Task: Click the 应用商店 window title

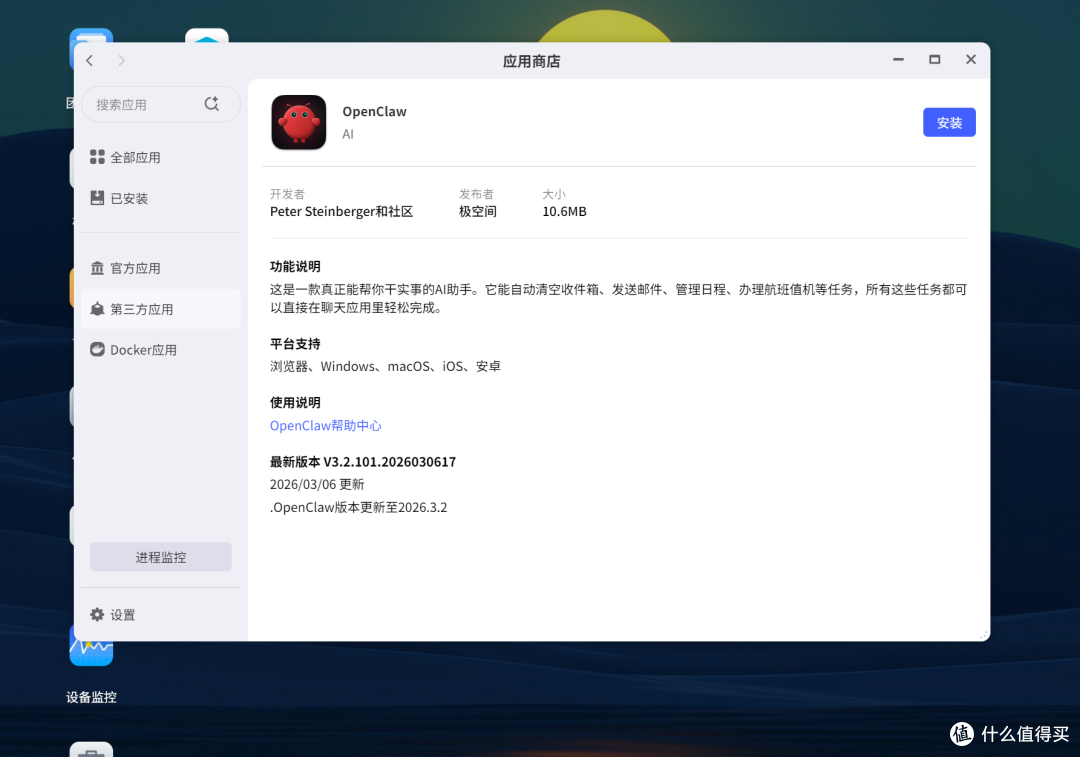Action: point(531,61)
